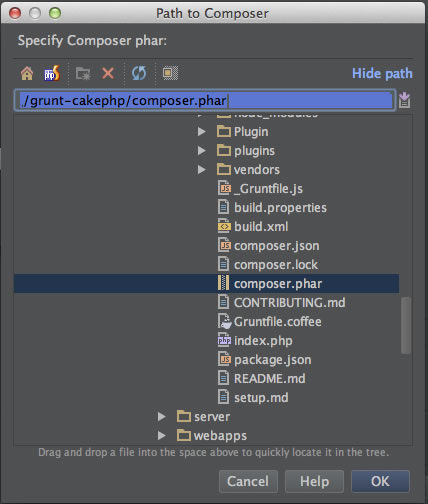Click the vertical scrollbar thumb

(x=406, y=325)
